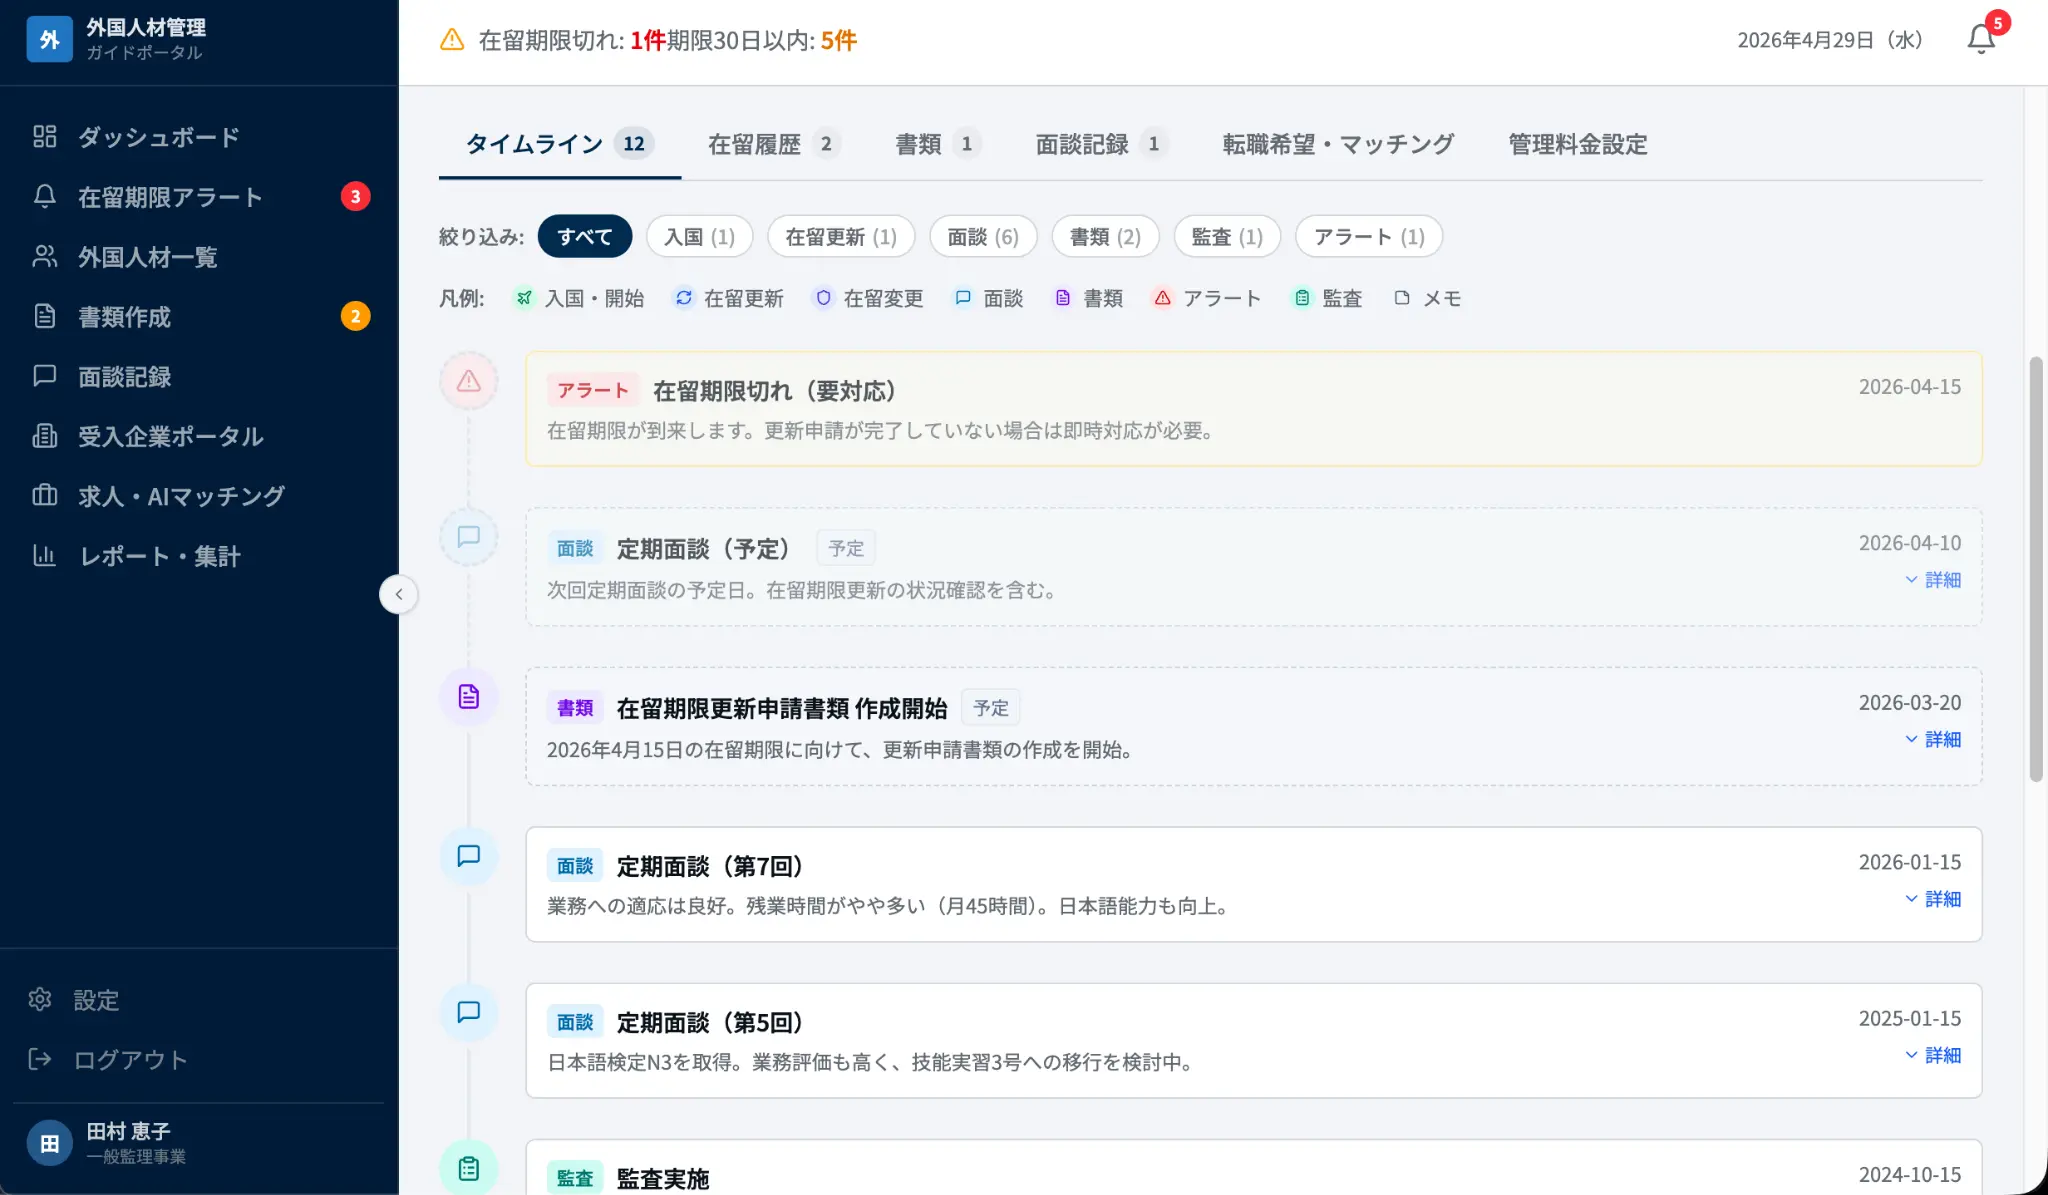
Task: Go to ダッシュボード in sidebar
Action: 199,136
